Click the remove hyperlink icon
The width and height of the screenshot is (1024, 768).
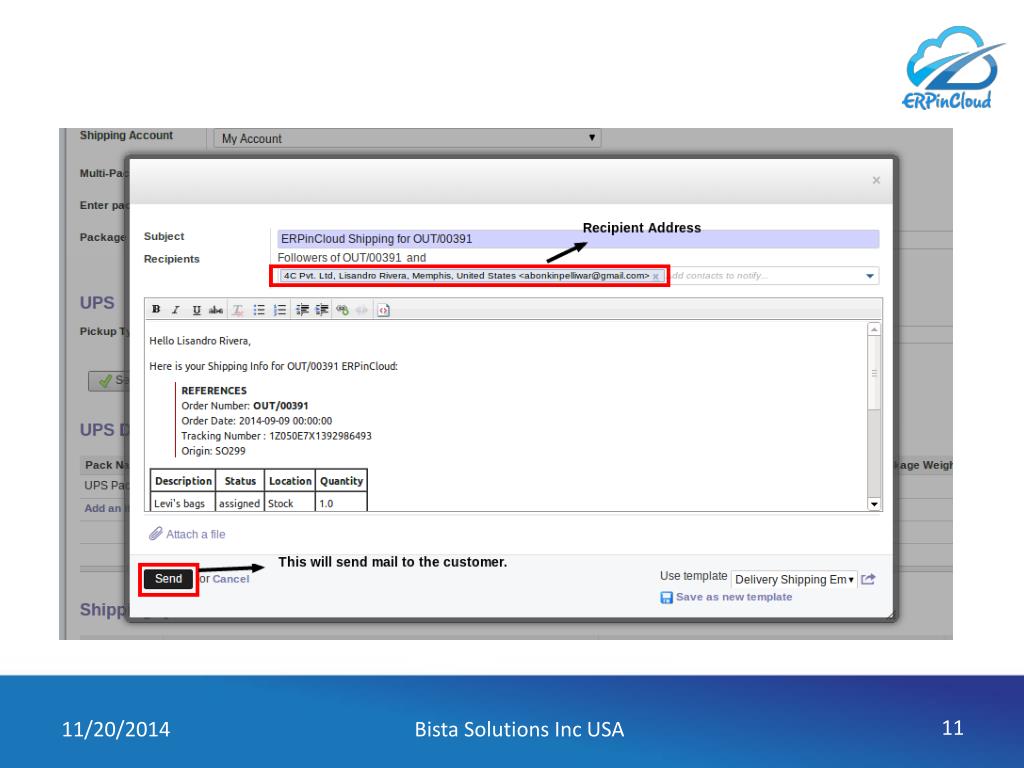tap(362, 310)
